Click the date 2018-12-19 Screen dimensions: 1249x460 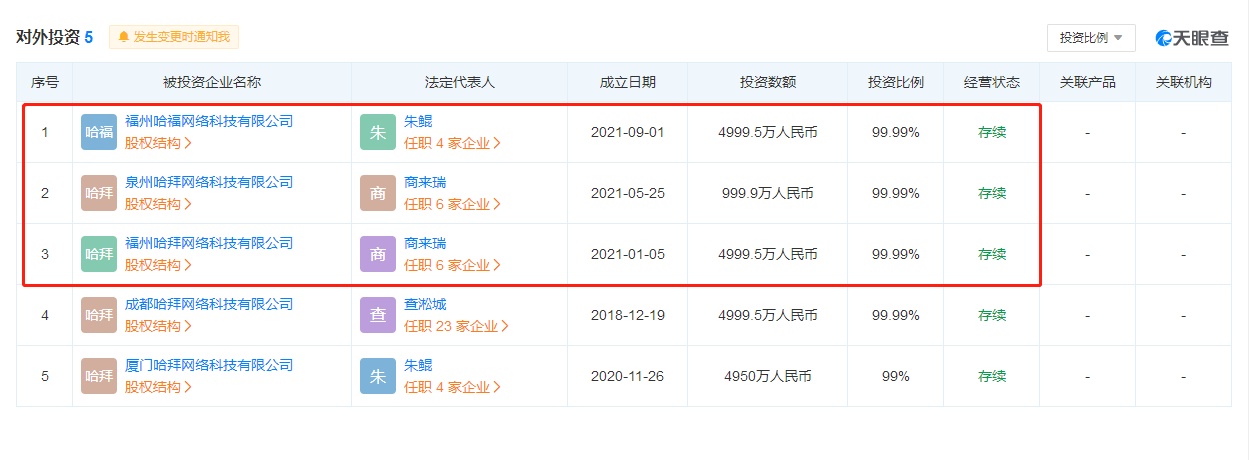[628, 315]
